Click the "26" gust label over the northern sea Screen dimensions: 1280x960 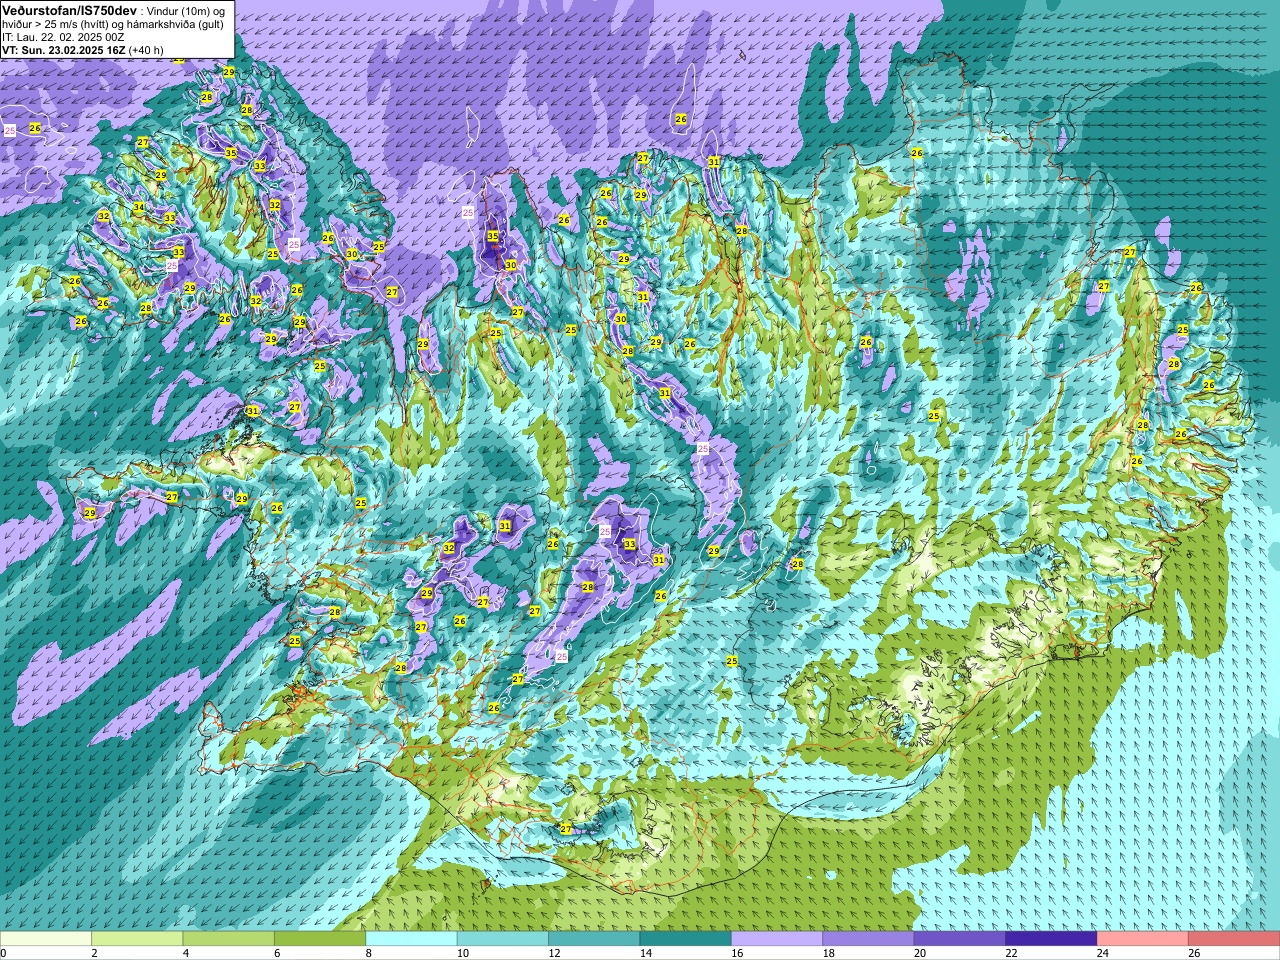[681, 119]
